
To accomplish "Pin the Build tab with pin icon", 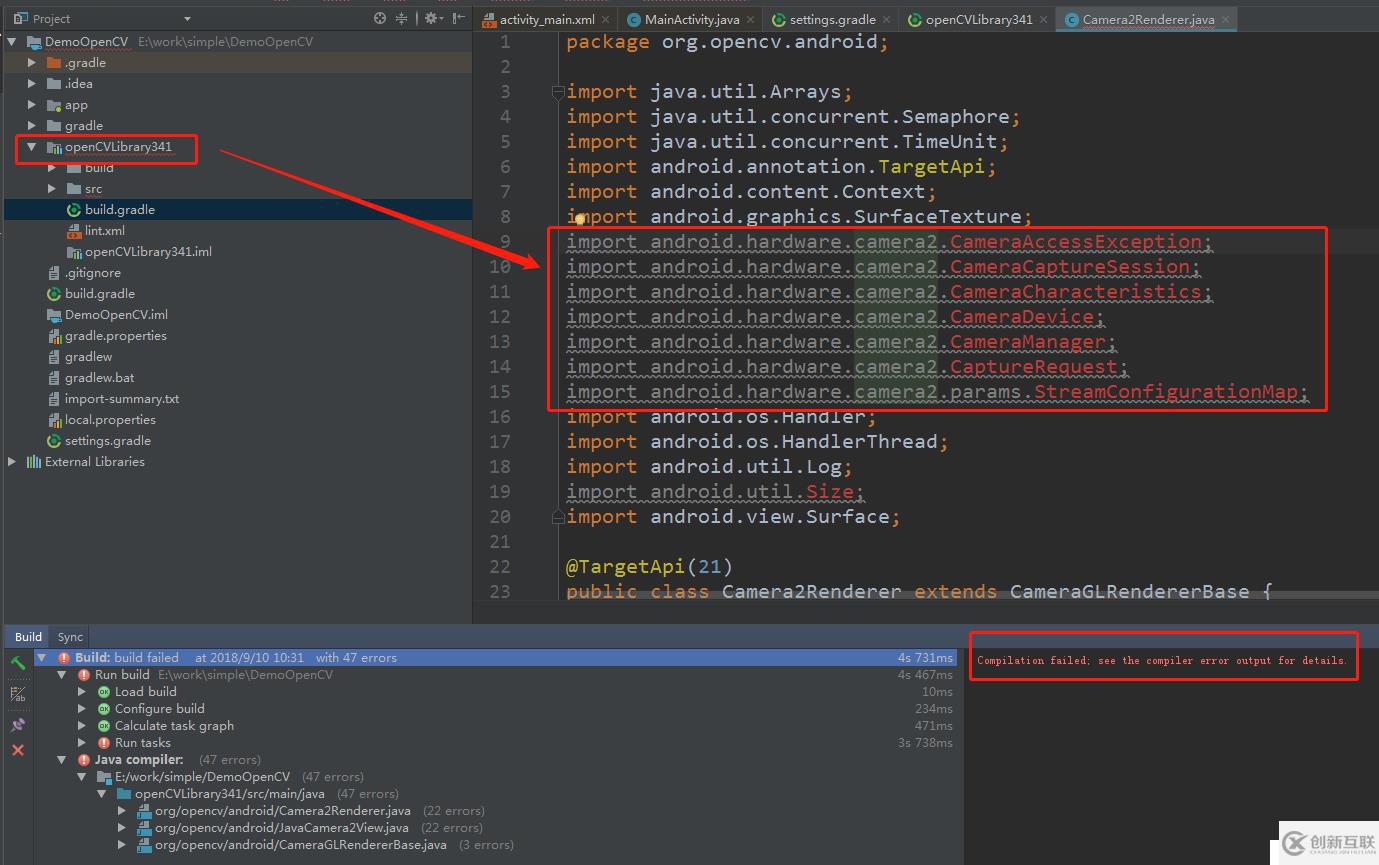I will point(18,724).
